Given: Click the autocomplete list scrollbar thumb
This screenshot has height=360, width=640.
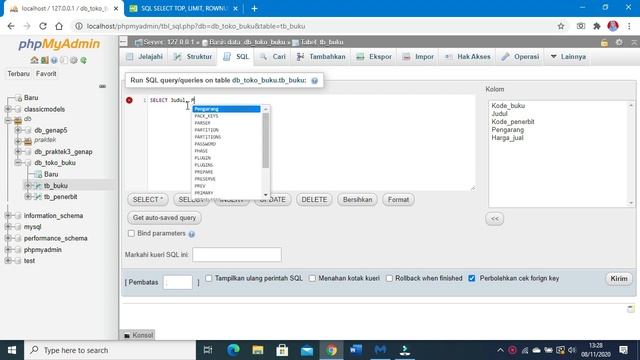Looking at the screenshot, I should pyautogui.click(x=266, y=140).
